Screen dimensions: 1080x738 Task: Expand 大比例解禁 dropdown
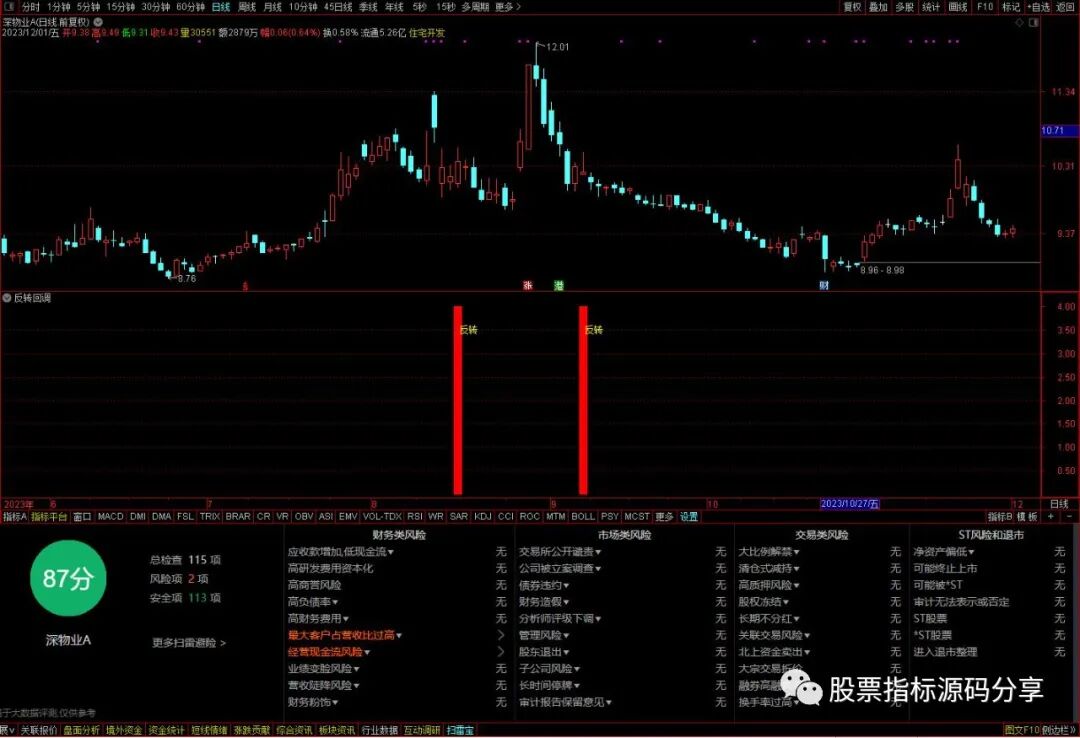(769, 552)
